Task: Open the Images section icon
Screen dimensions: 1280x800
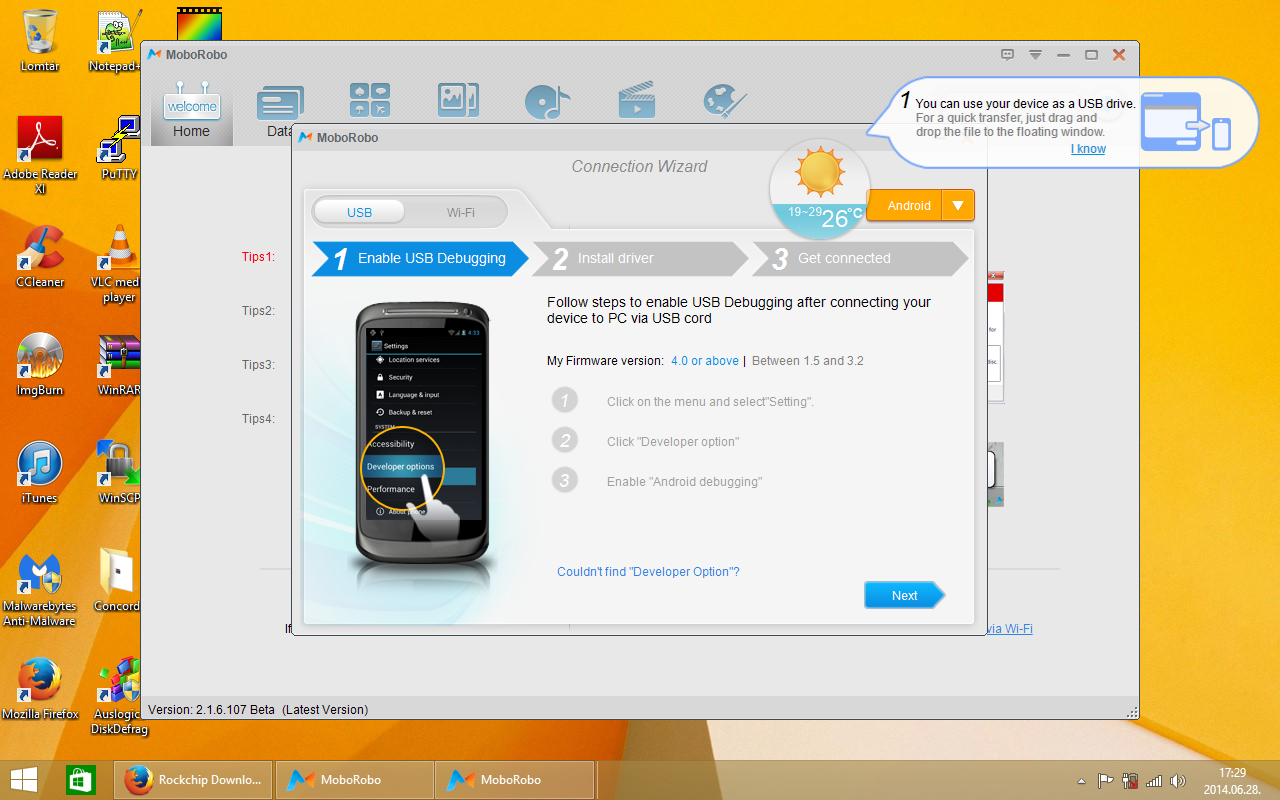Action: tap(457, 101)
